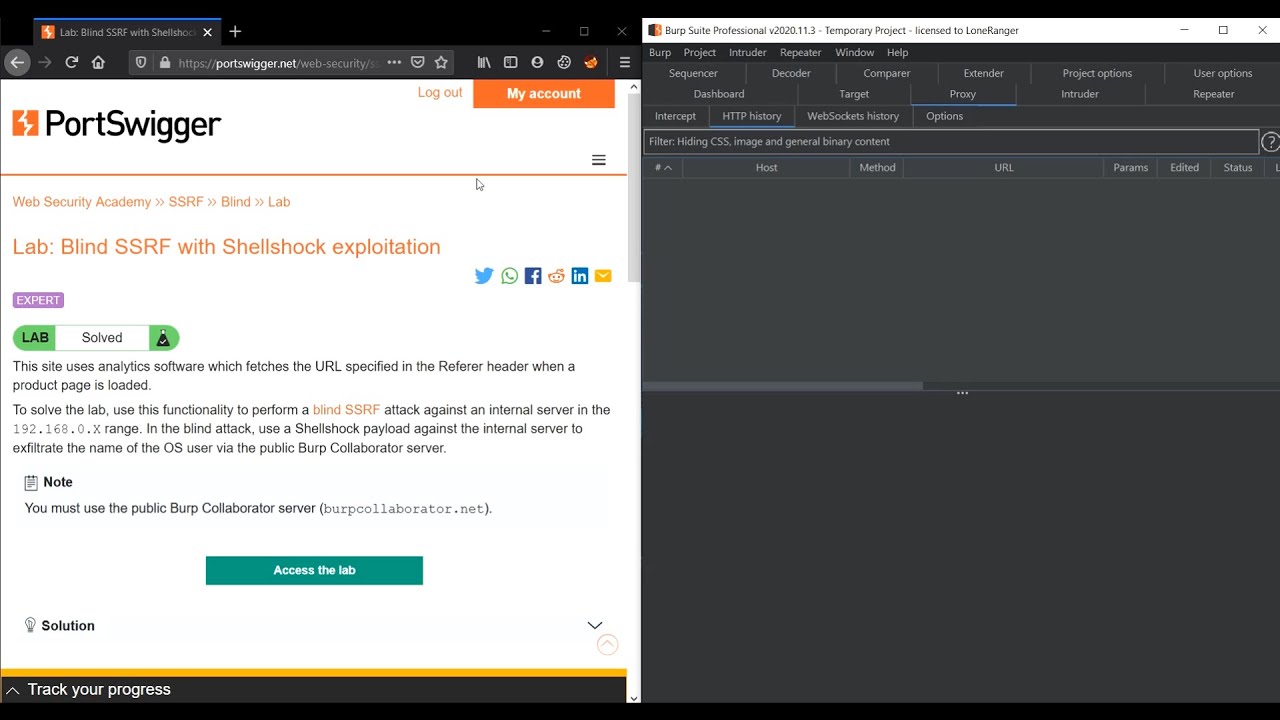Open Help menu in Burp Suite

pos(898,52)
